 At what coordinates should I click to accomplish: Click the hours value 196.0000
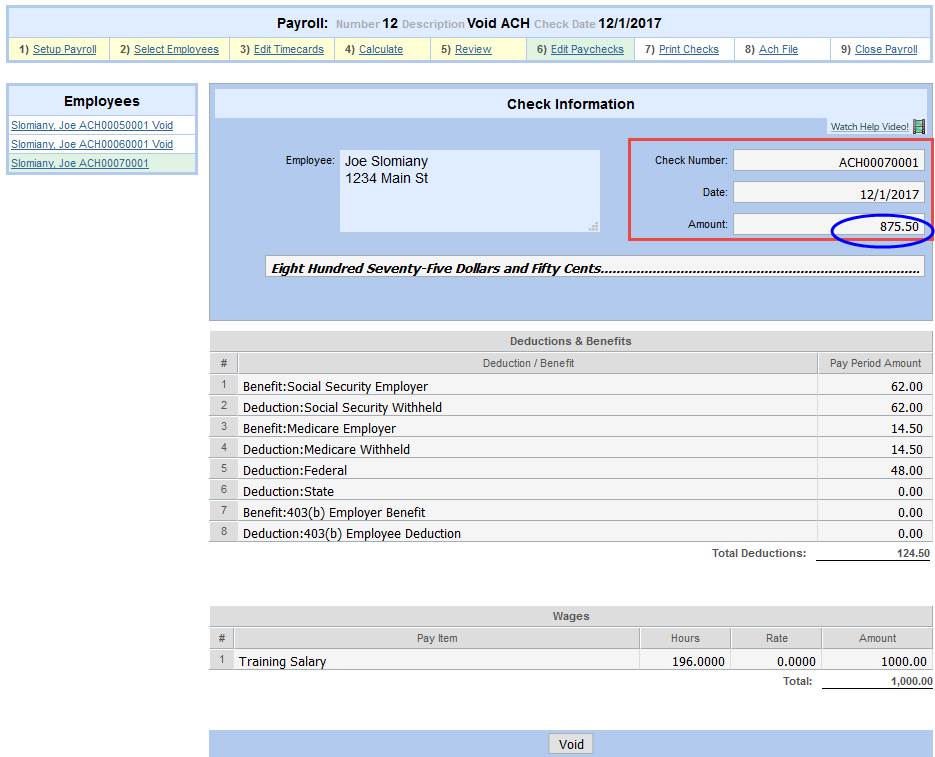(698, 662)
